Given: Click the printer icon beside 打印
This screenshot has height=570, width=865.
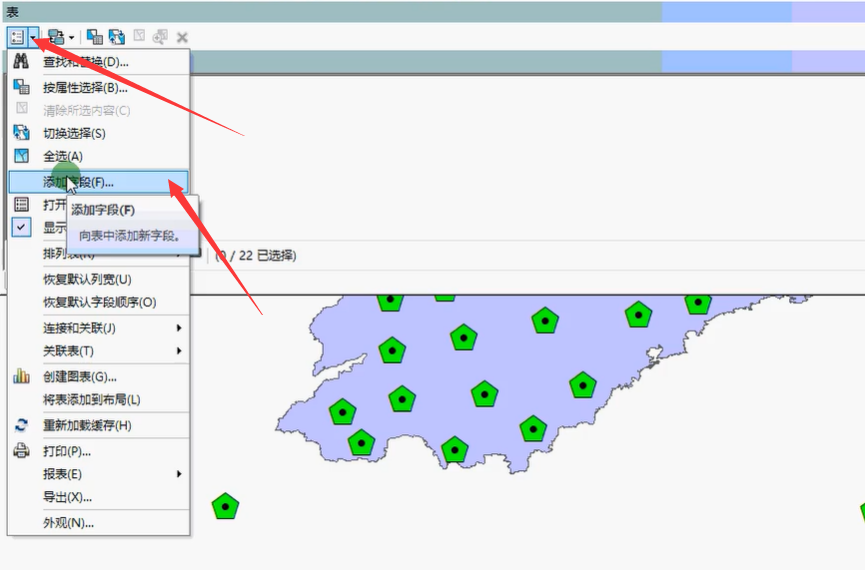Looking at the screenshot, I should tap(22, 450).
